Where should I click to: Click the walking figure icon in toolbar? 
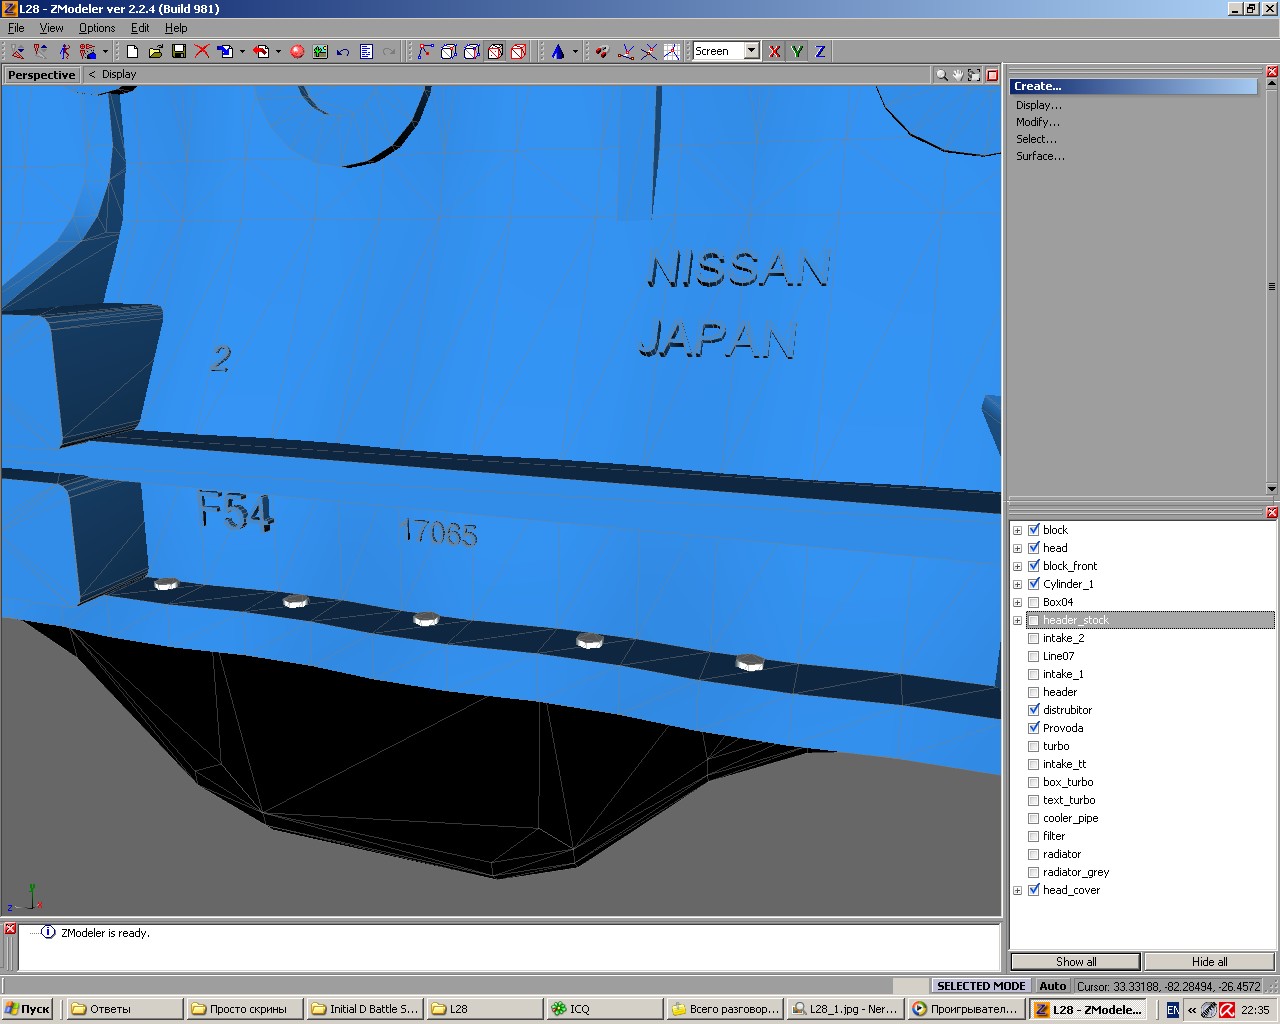click(x=64, y=51)
